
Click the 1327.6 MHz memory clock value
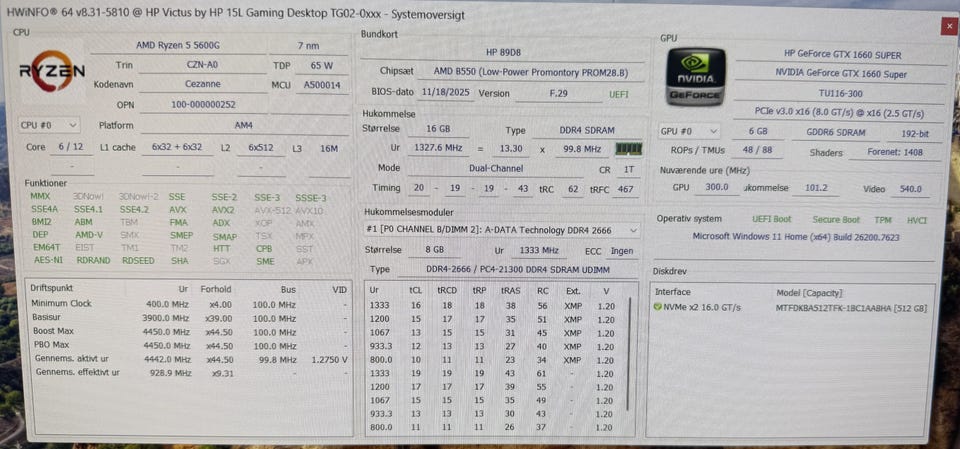438,148
